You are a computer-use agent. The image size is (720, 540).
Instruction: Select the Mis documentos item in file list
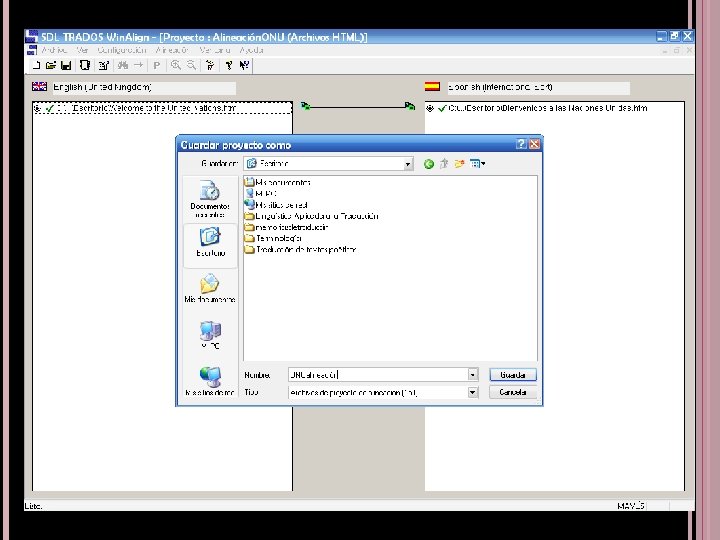[278, 182]
